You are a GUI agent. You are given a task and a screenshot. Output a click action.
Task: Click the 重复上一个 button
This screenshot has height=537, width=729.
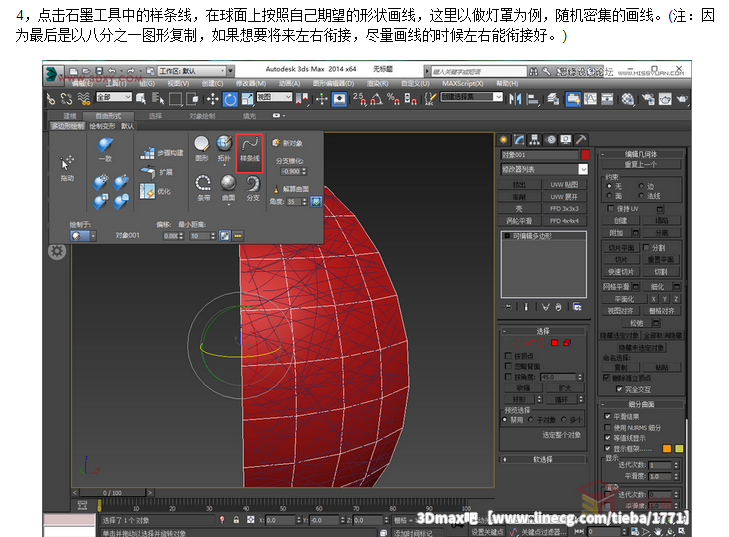click(x=640, y=165)
